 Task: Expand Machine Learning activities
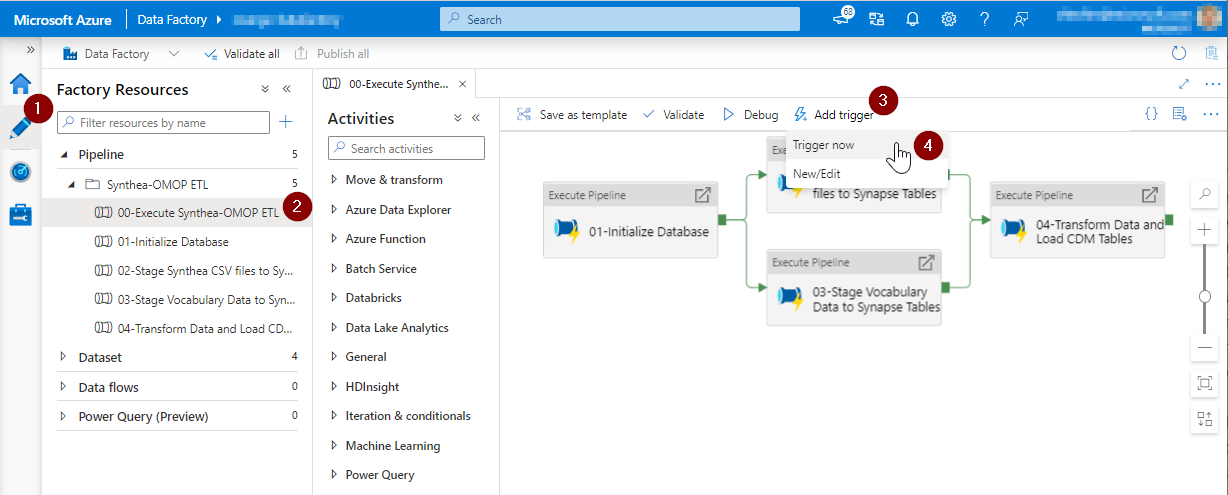(334, 446)
